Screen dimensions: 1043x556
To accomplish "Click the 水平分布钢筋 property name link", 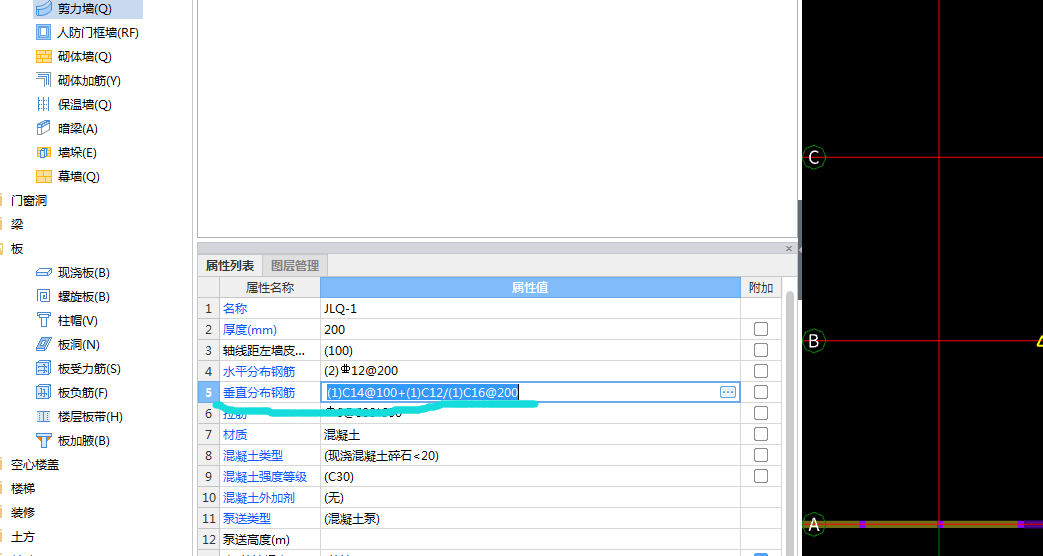I will click(259, 371).
